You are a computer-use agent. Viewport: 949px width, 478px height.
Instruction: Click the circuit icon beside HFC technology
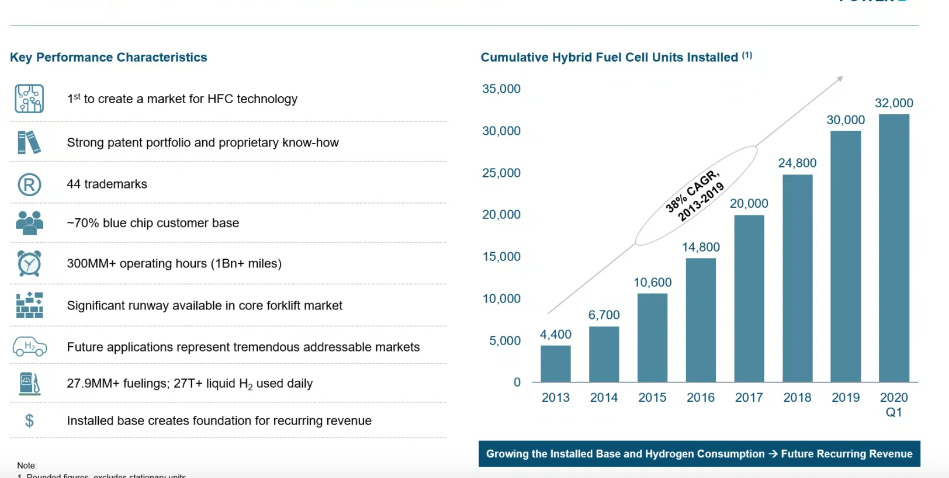tap(30, 99)
